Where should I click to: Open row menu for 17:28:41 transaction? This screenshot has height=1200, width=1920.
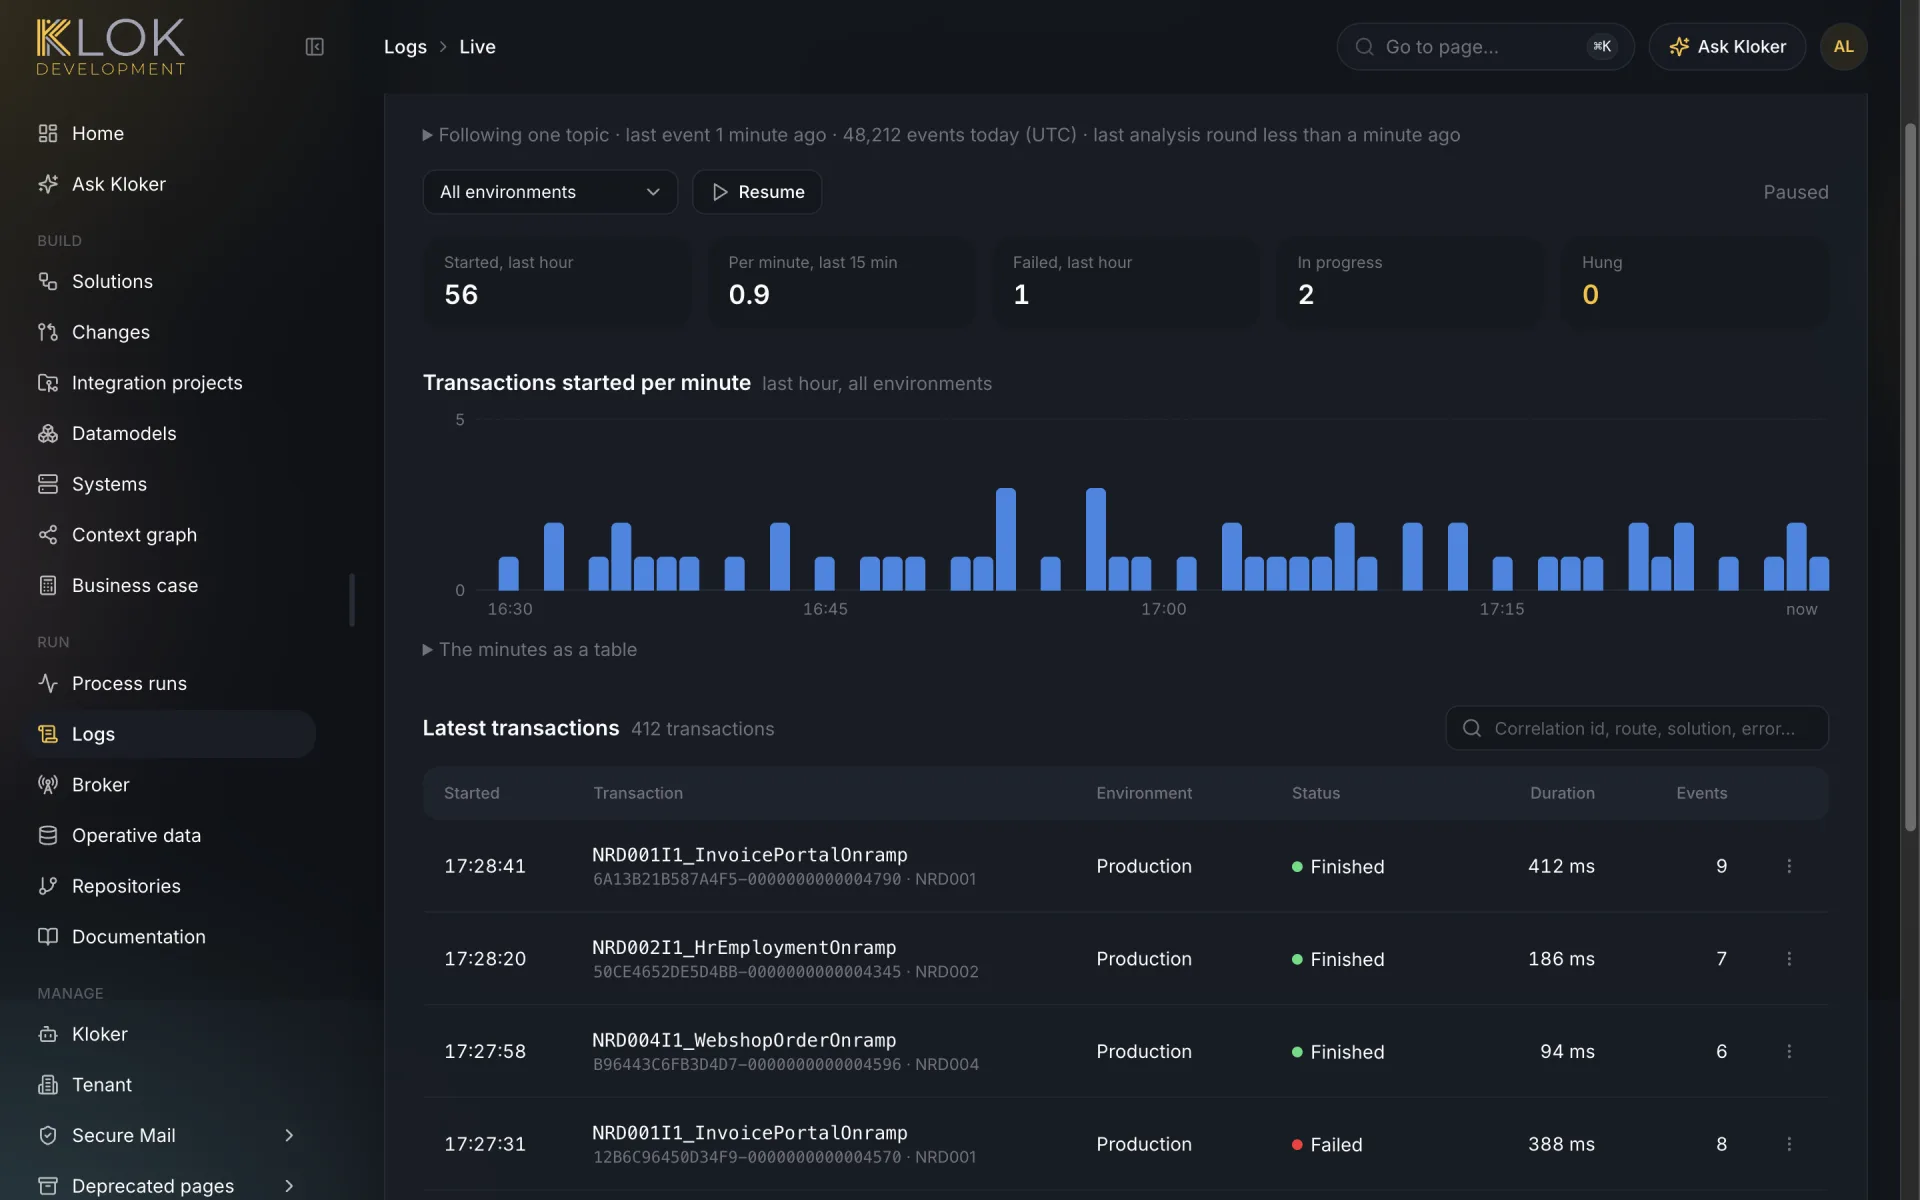coord(1789,866)
